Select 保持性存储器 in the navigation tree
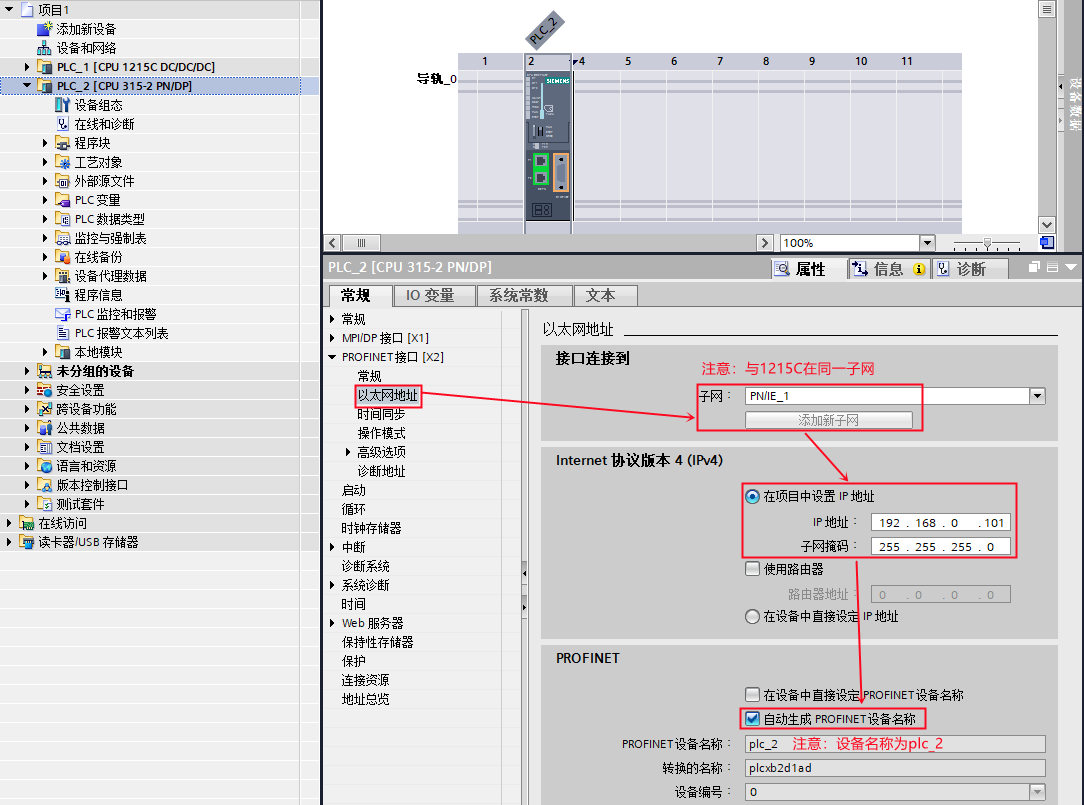Image resolution: width=1084 pixels, height=805 pixels. point(377,642)
